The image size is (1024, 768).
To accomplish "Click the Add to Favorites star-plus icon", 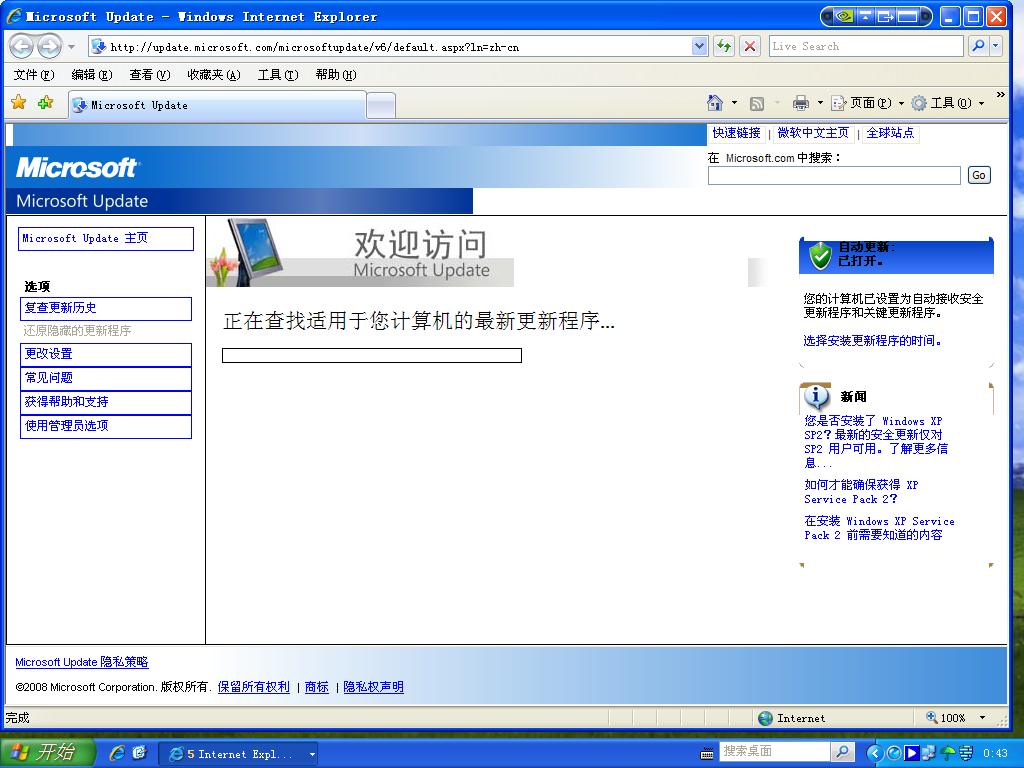I will click(x=46, y=103).
